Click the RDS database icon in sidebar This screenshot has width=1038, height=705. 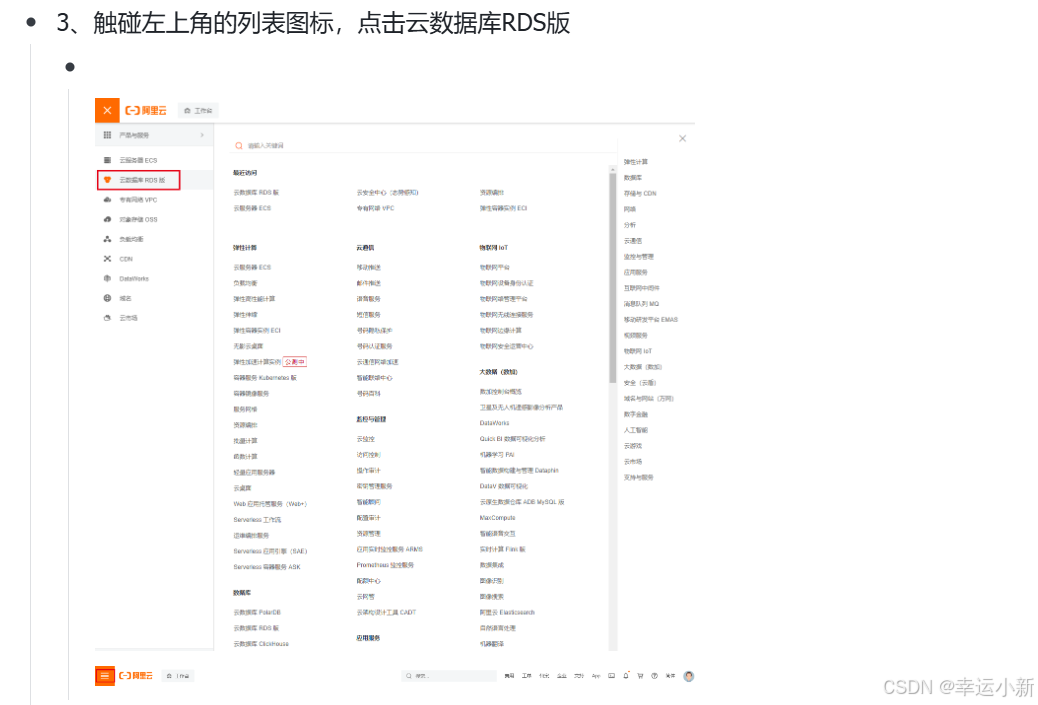[x=107, y=180]
